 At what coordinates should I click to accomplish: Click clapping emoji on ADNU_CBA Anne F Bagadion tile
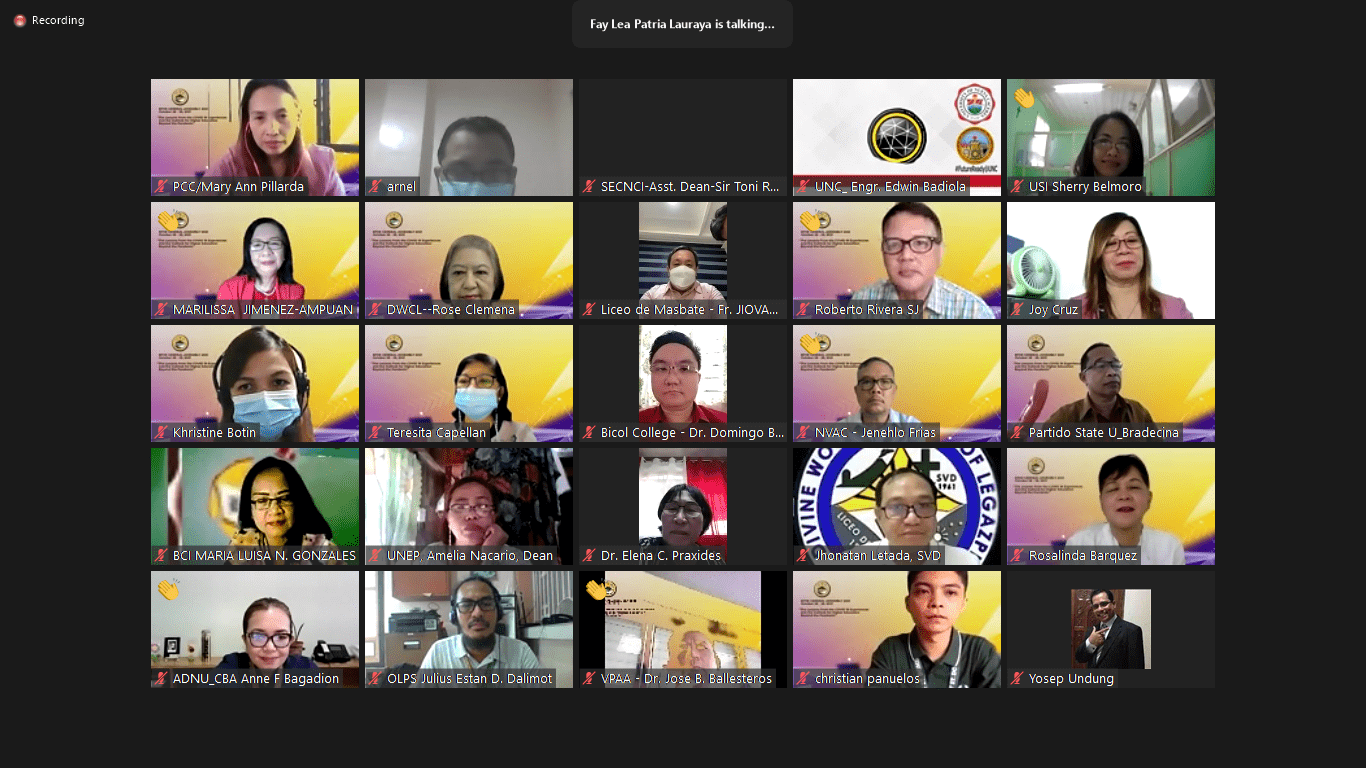click(x=168, y=590)
